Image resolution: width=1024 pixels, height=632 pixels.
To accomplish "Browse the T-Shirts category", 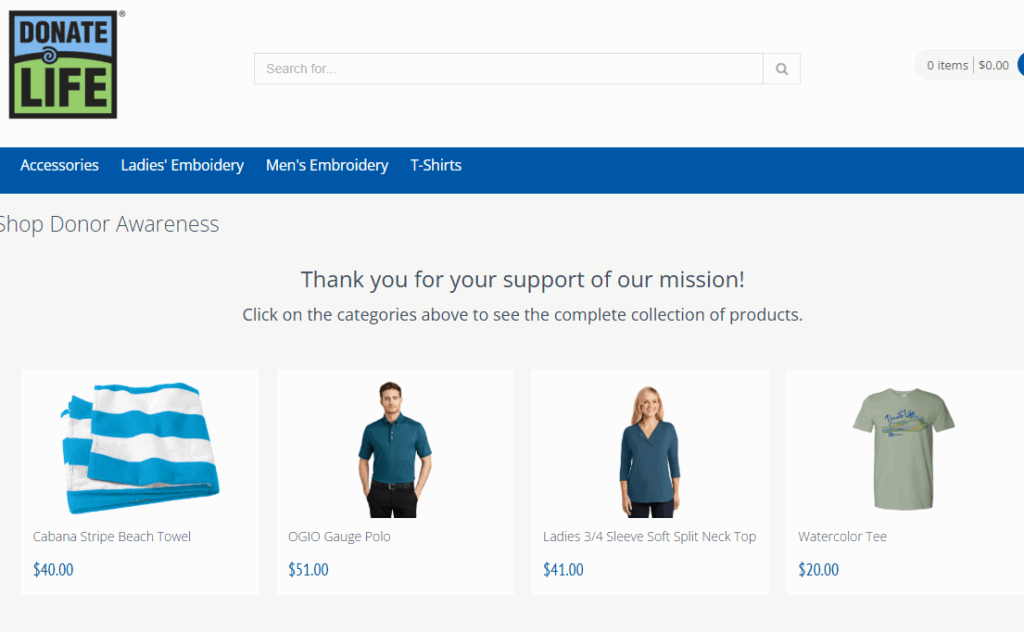I will 436,166.
